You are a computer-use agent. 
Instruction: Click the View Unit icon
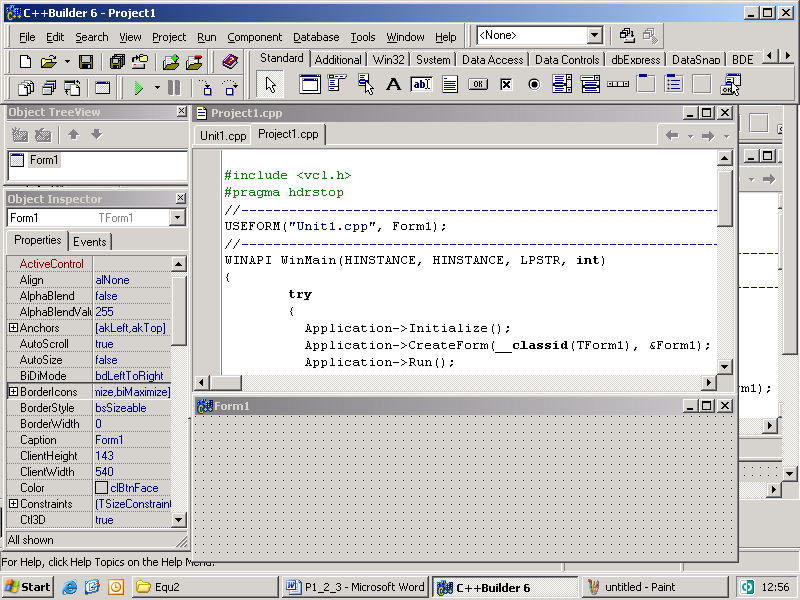pyautogui.click(x=26, y=88)
